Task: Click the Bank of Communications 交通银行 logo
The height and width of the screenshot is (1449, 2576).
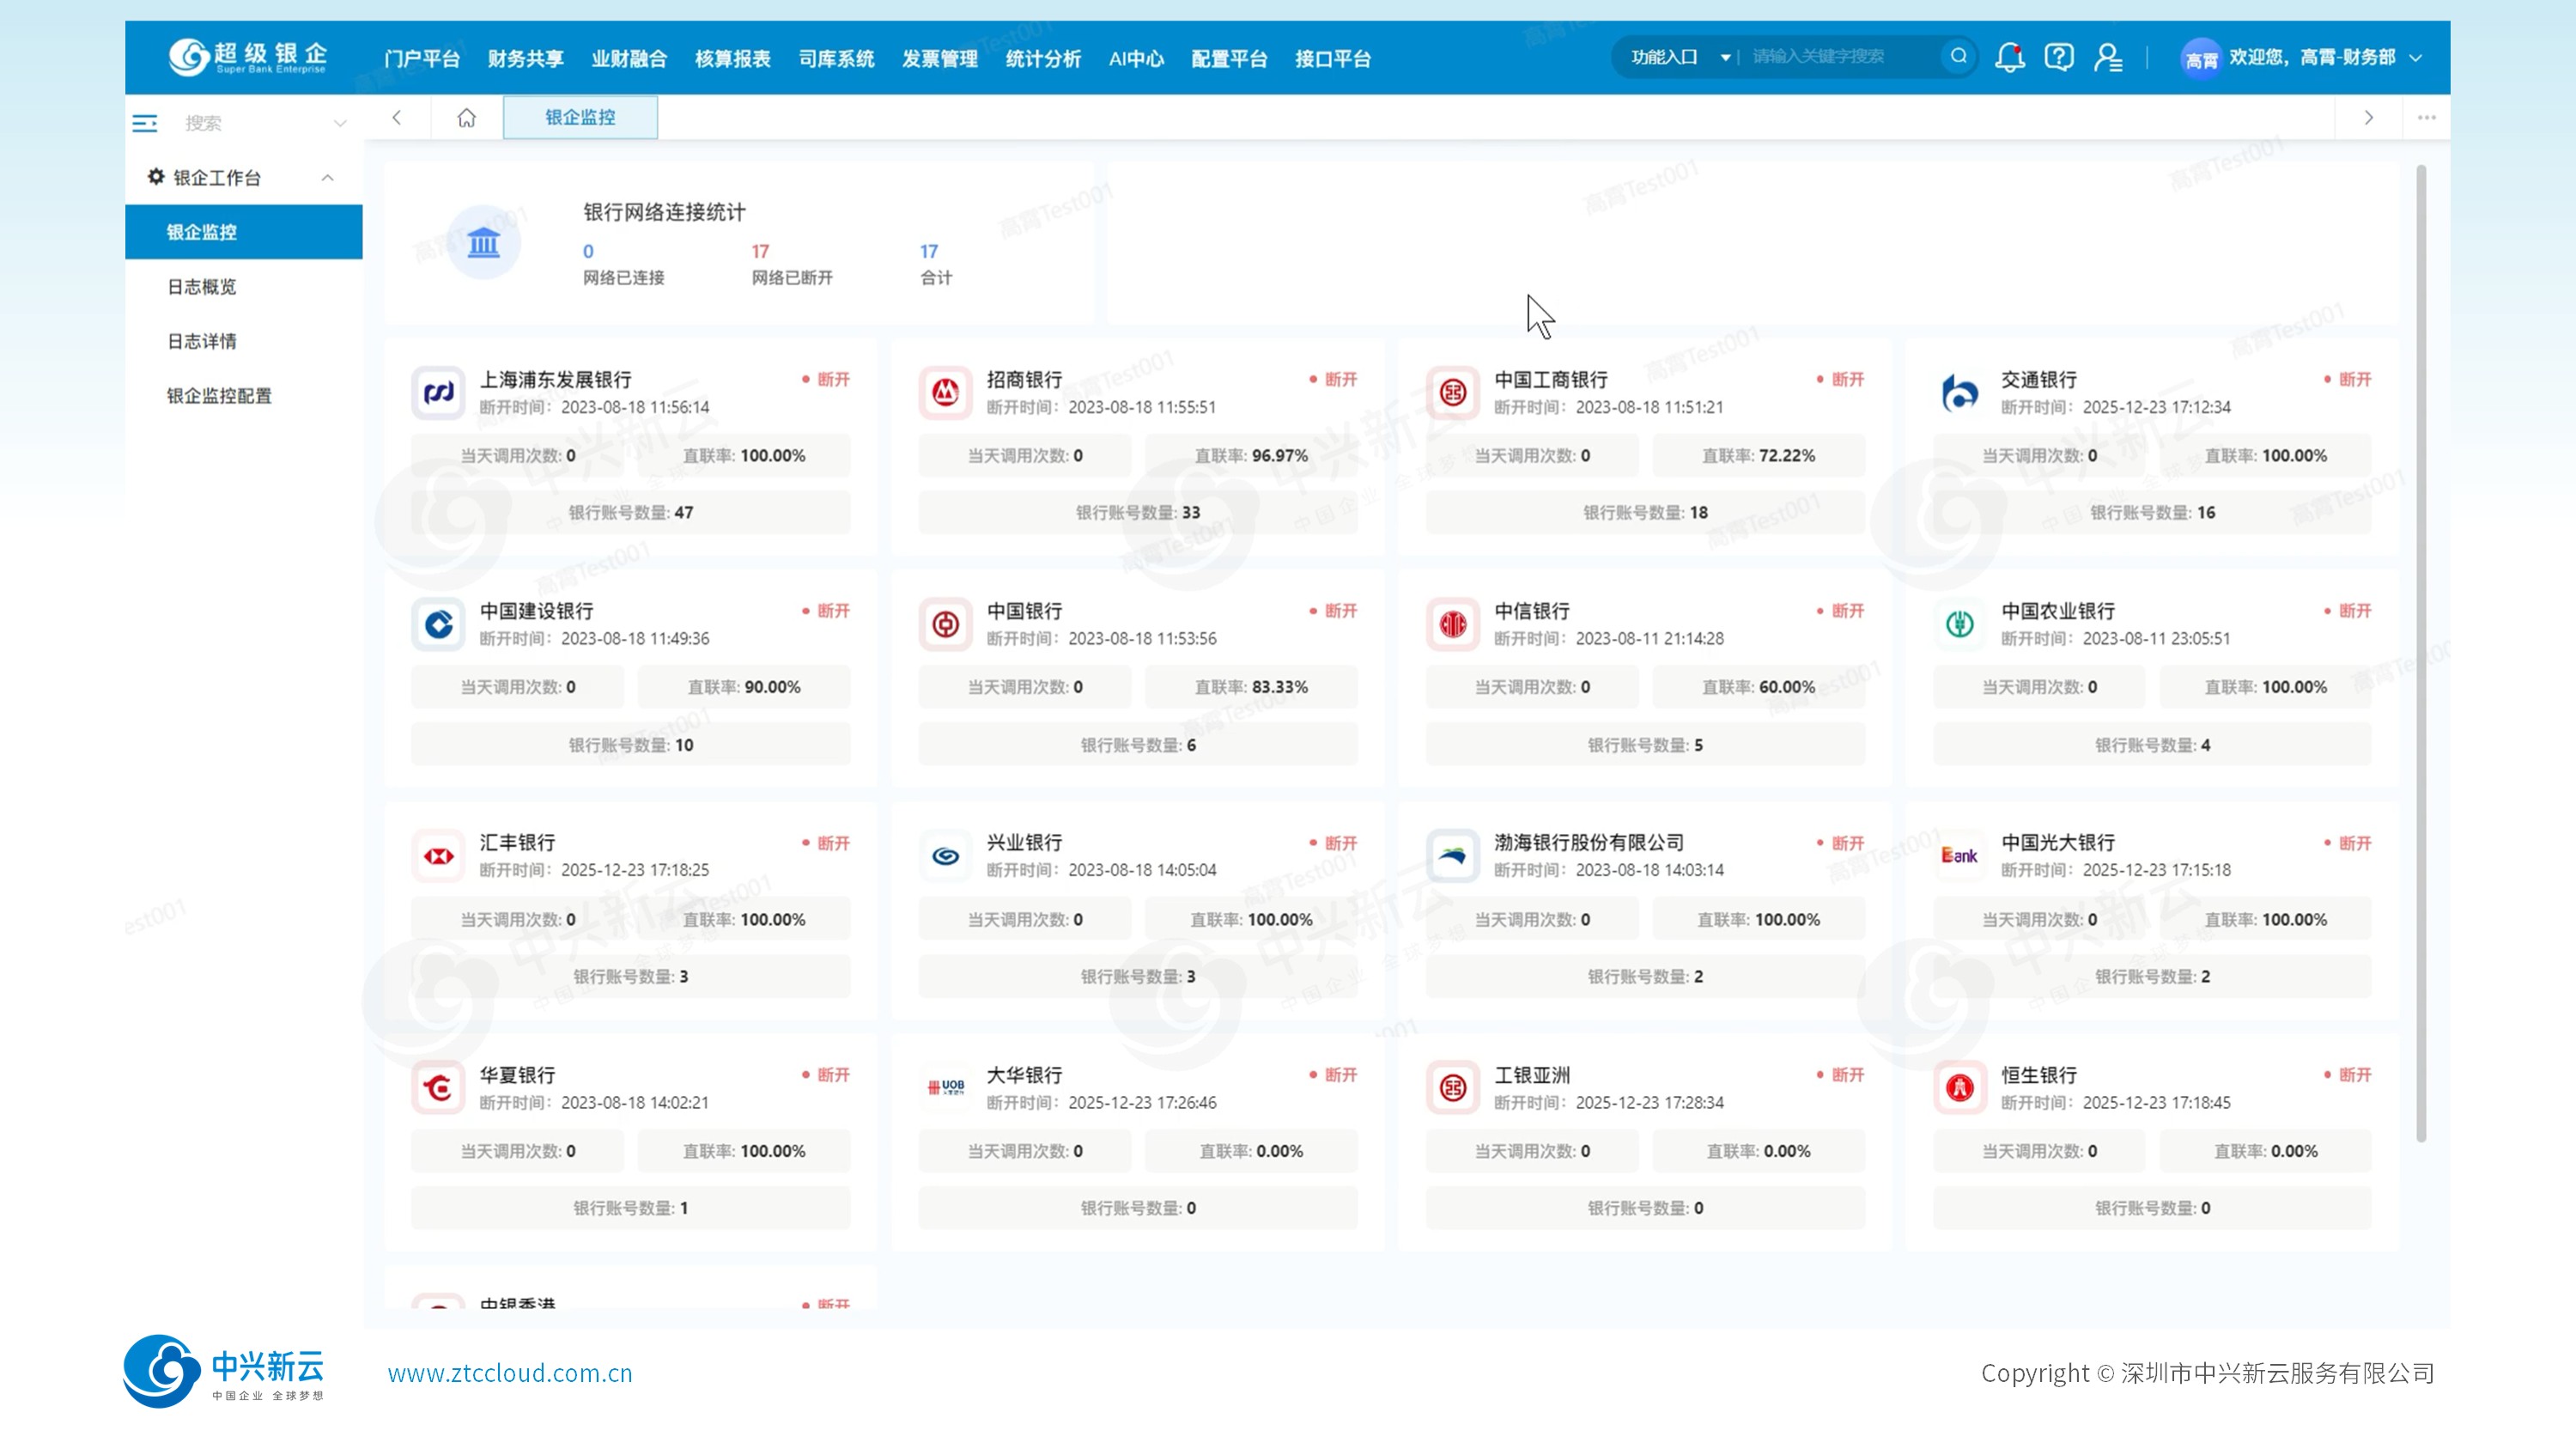Action: pyautogui.click(x=1959, y=392)
